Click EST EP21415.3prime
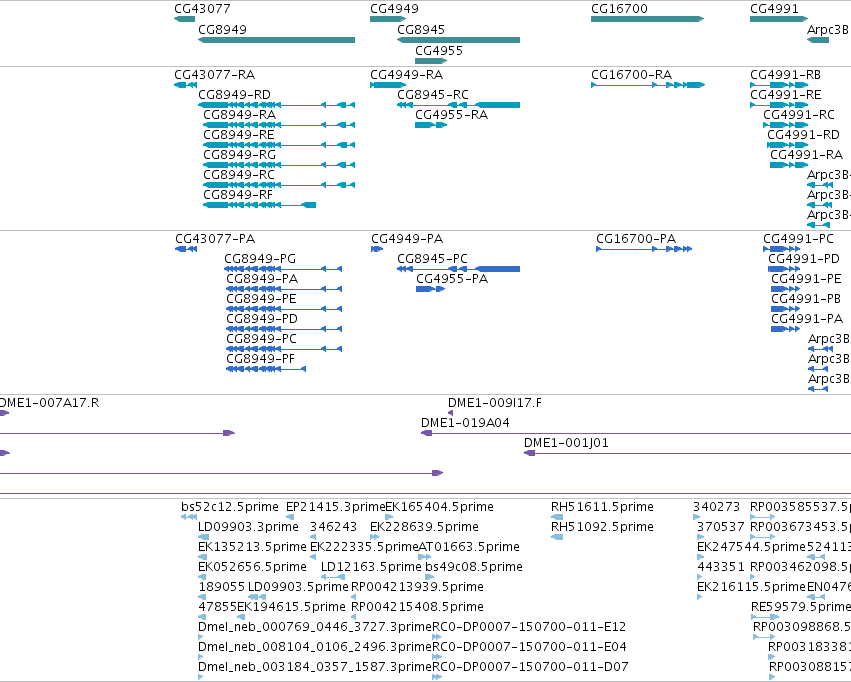The height and width of the screenshot is (682, 851). click(290, 517)
